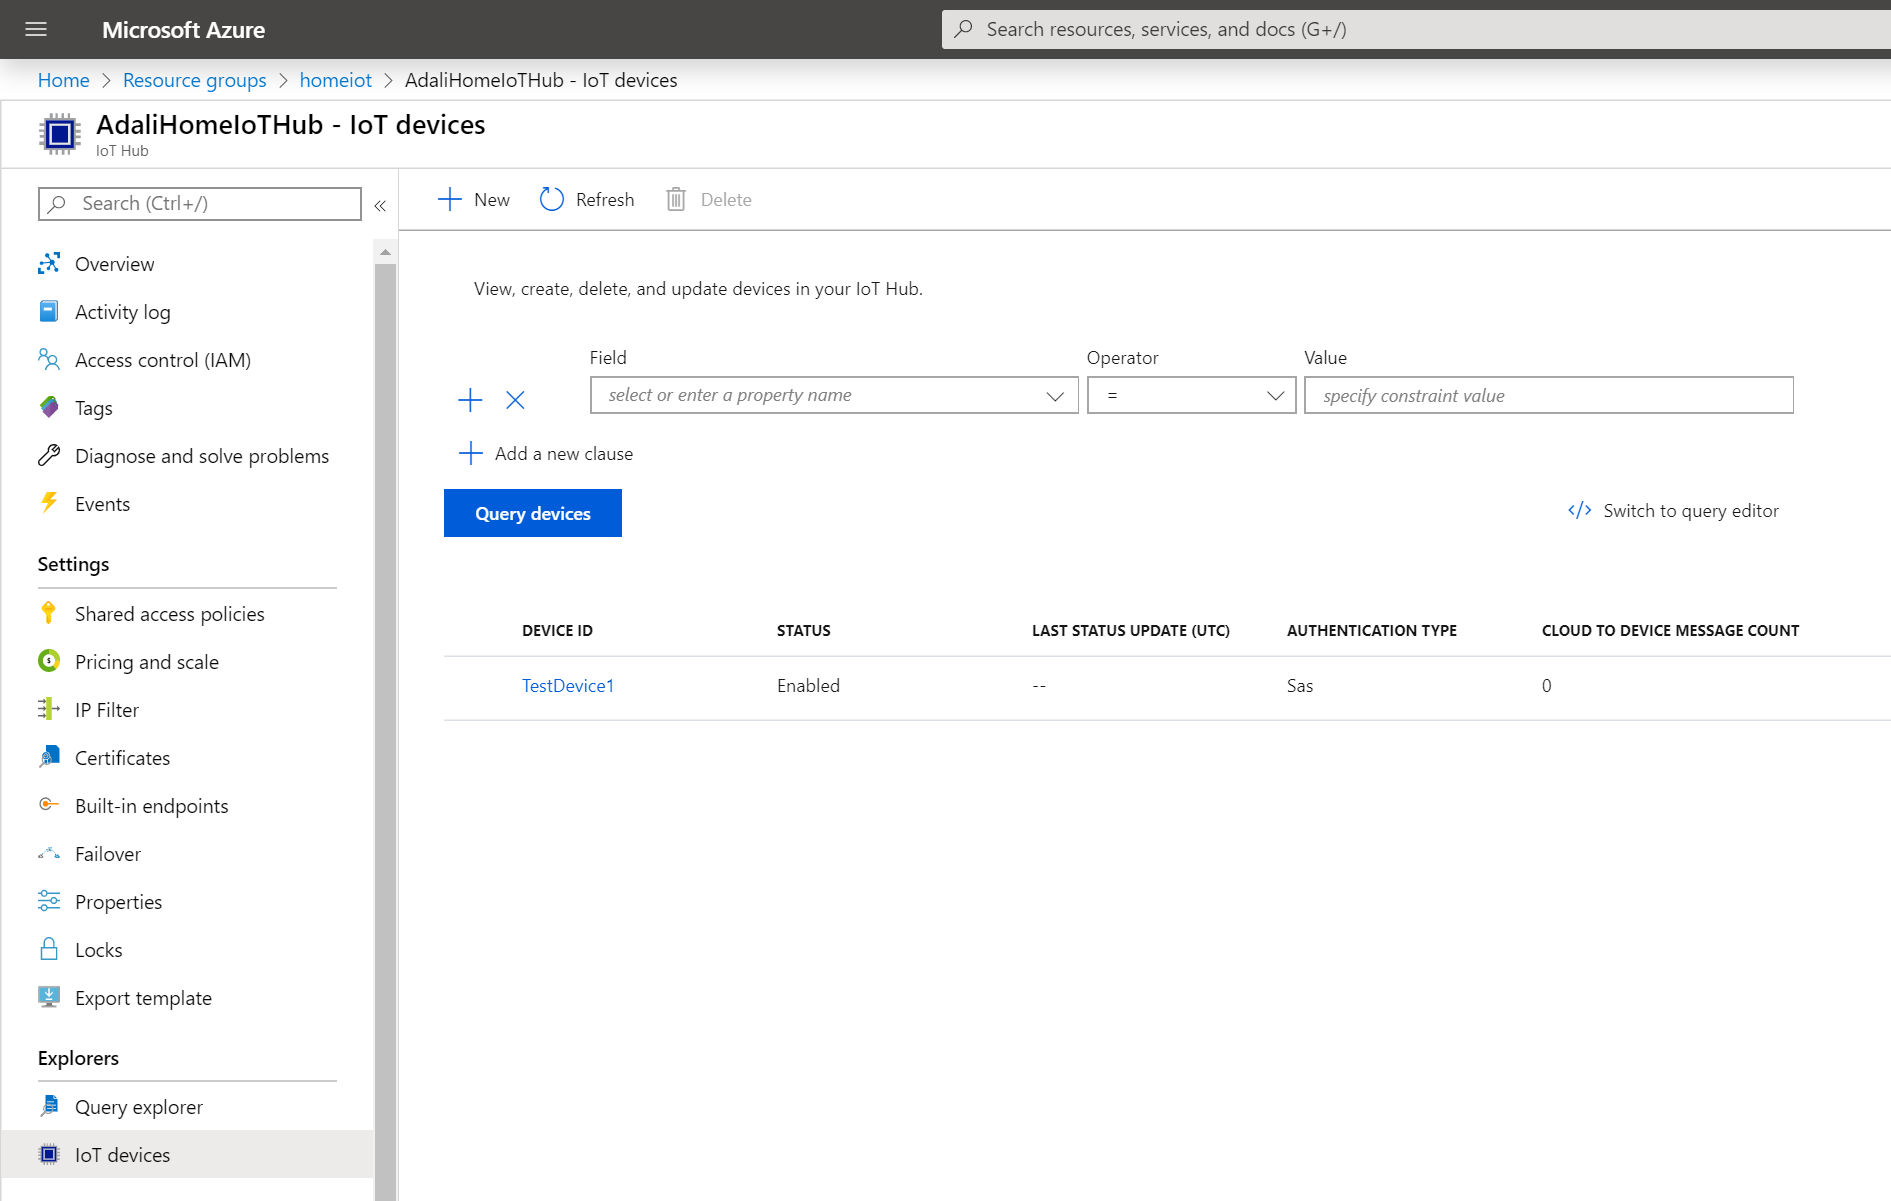
Task: Click the Switch to query editor code icon
Action: click(x=1579, y=511)
